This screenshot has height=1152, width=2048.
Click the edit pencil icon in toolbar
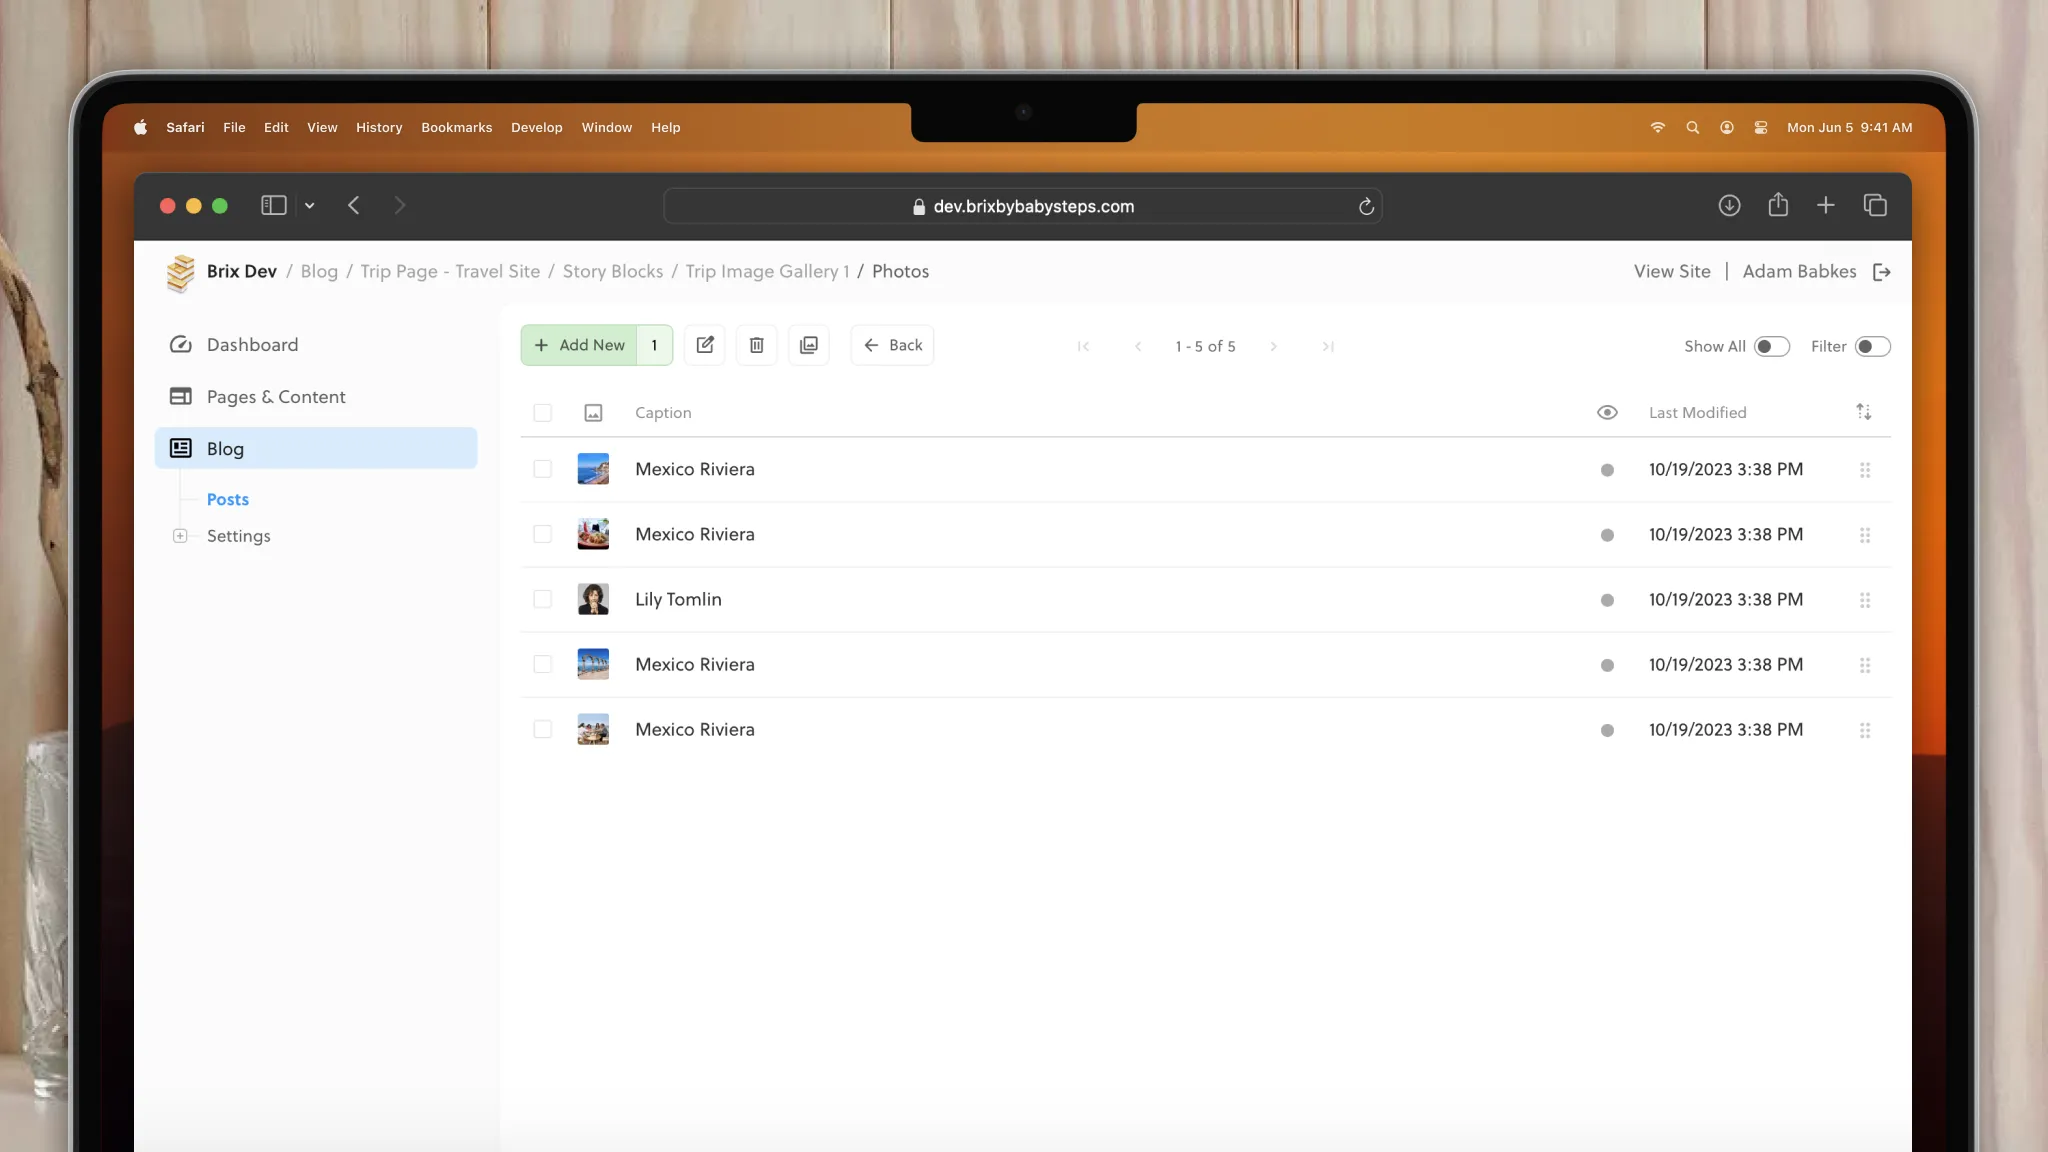click(705, 345)
